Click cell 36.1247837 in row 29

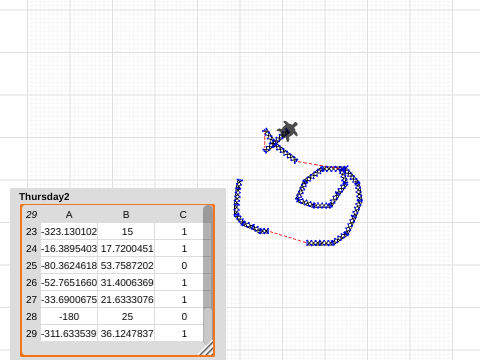coord(126,333)
